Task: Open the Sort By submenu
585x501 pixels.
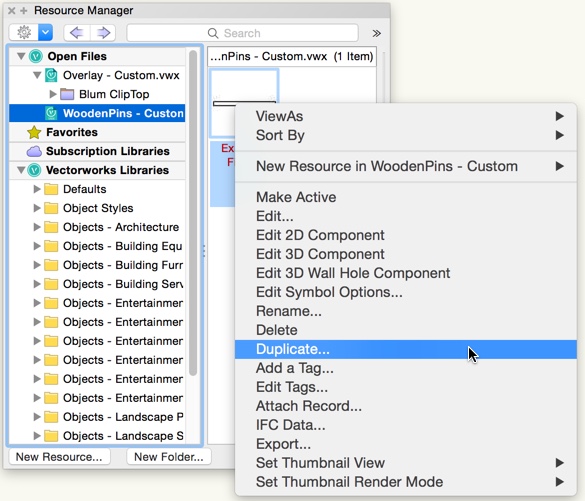Action: coord(406,135)
